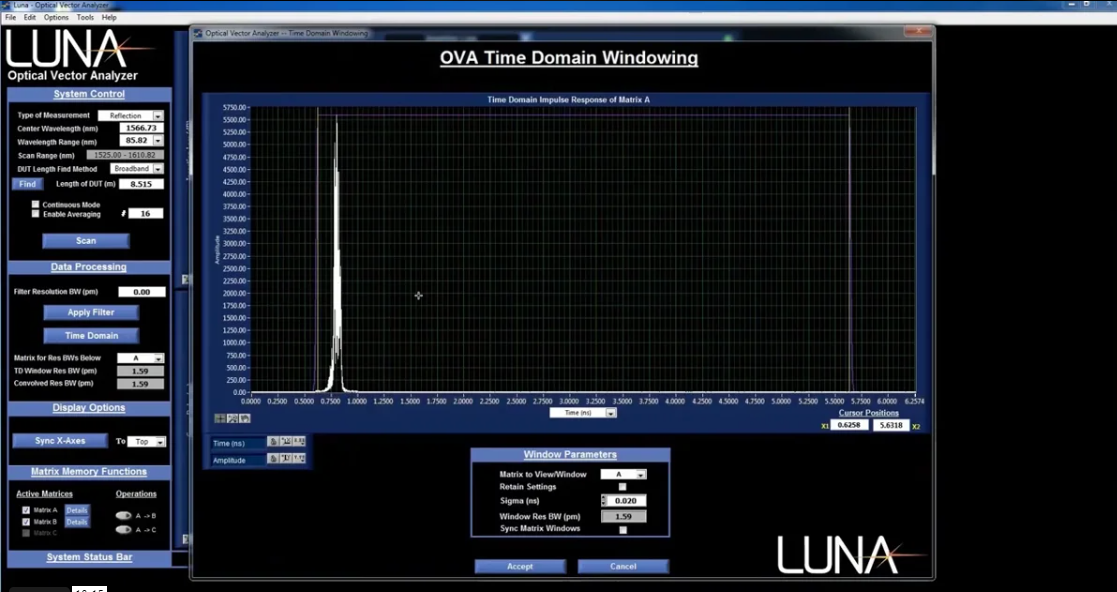Click the Time (ns) axis autoscale icon
Screen dimensions: 1117x592
pos(285,442)
